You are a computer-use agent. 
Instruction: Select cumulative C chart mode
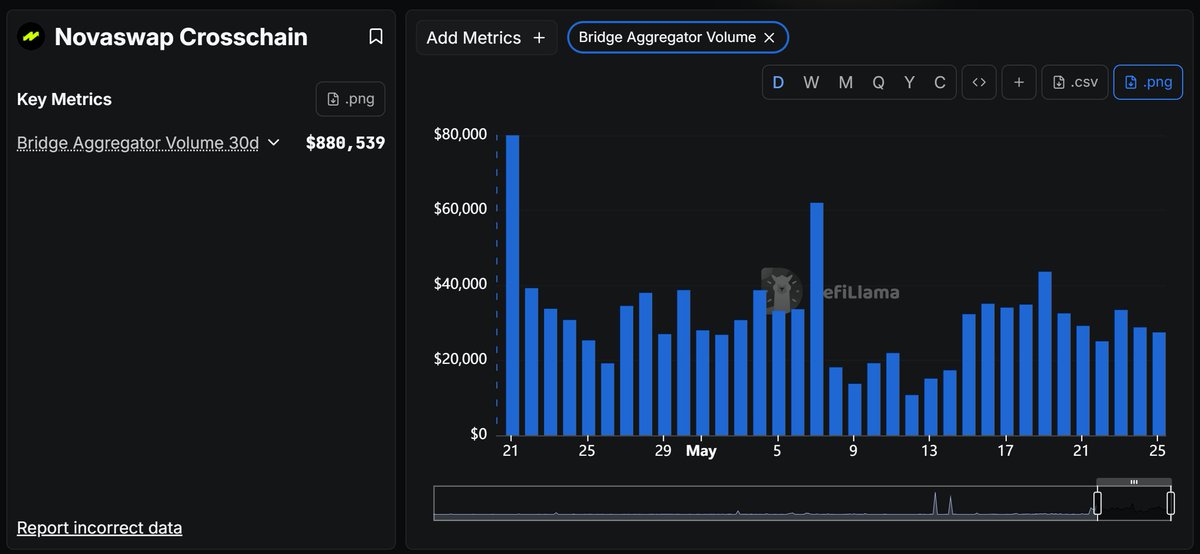940,82
